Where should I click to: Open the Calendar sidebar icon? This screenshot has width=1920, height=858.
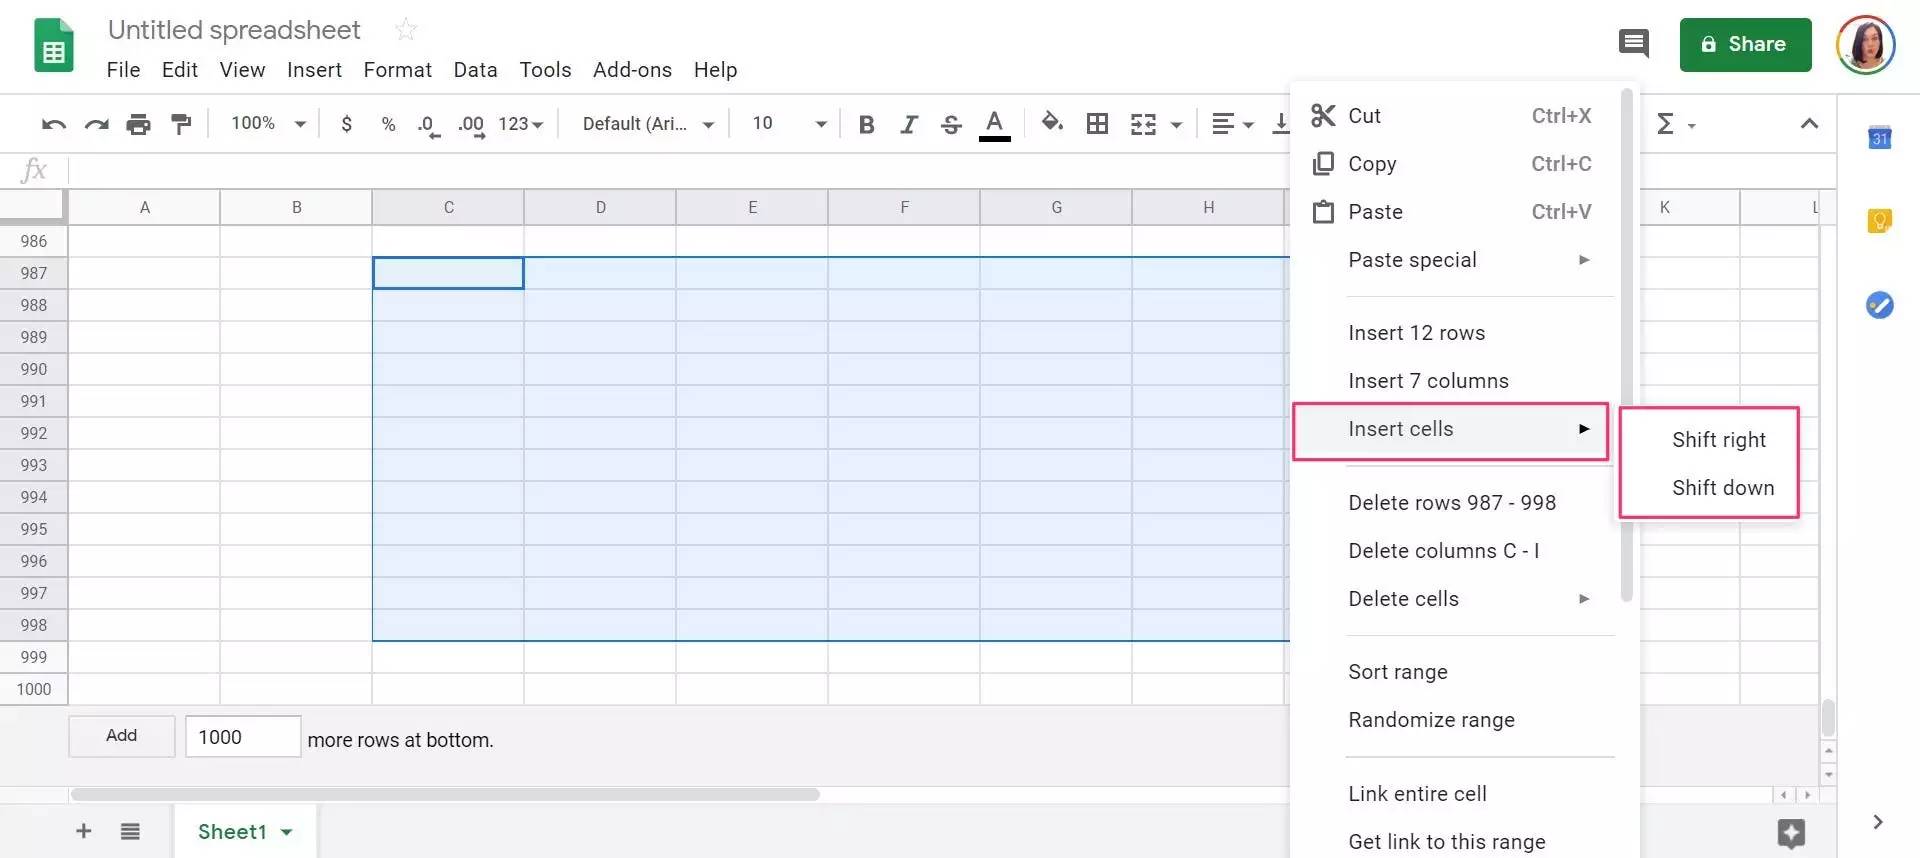tap(1879, 138)
